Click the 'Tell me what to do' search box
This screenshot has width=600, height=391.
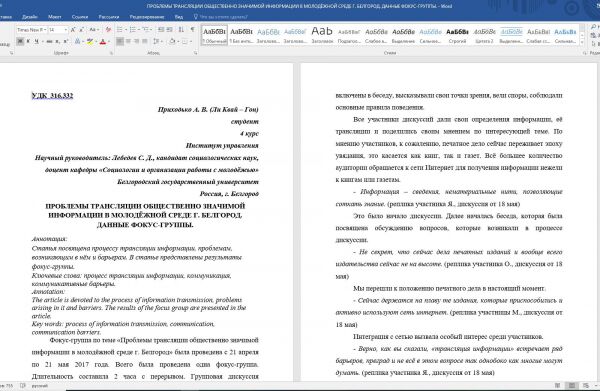coord(221,17)
